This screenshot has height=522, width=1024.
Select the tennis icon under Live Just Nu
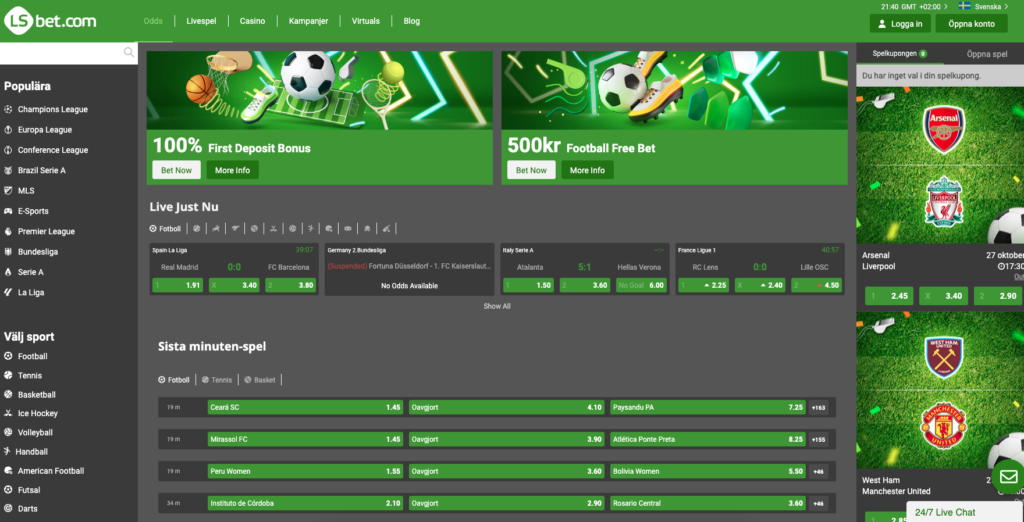tap(197, 229)
